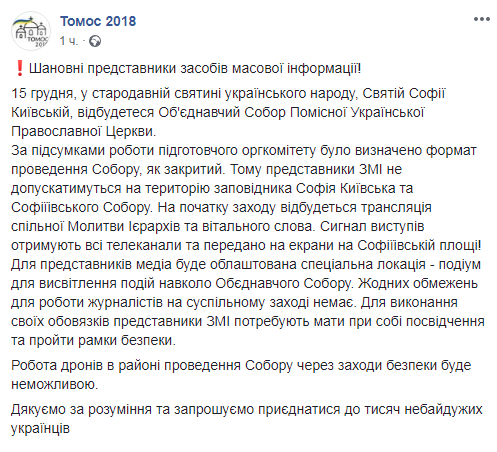Image resolution: width=497 pixels, height=452 pixels.
Task: Click the line starting 'допускатимуться на територію'
Action: 212,189
